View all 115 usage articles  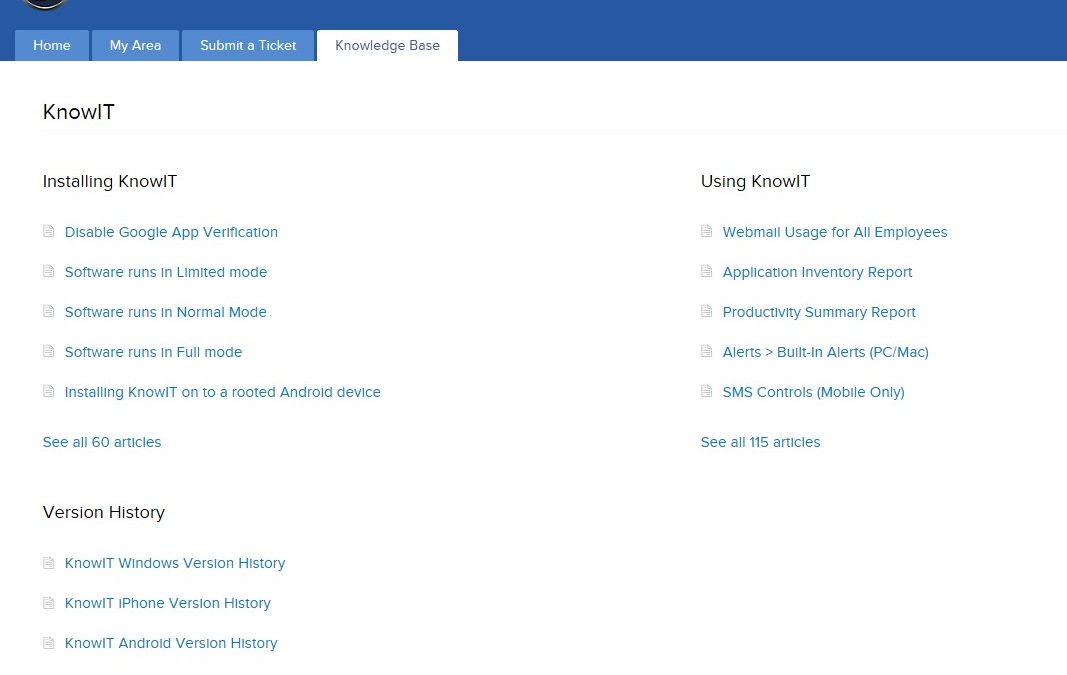point(761,442)
